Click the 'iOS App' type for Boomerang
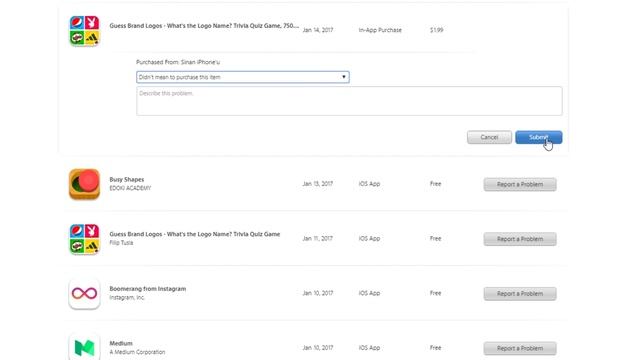The width and height of the screenshot is (640, 360). pos(369,293)
